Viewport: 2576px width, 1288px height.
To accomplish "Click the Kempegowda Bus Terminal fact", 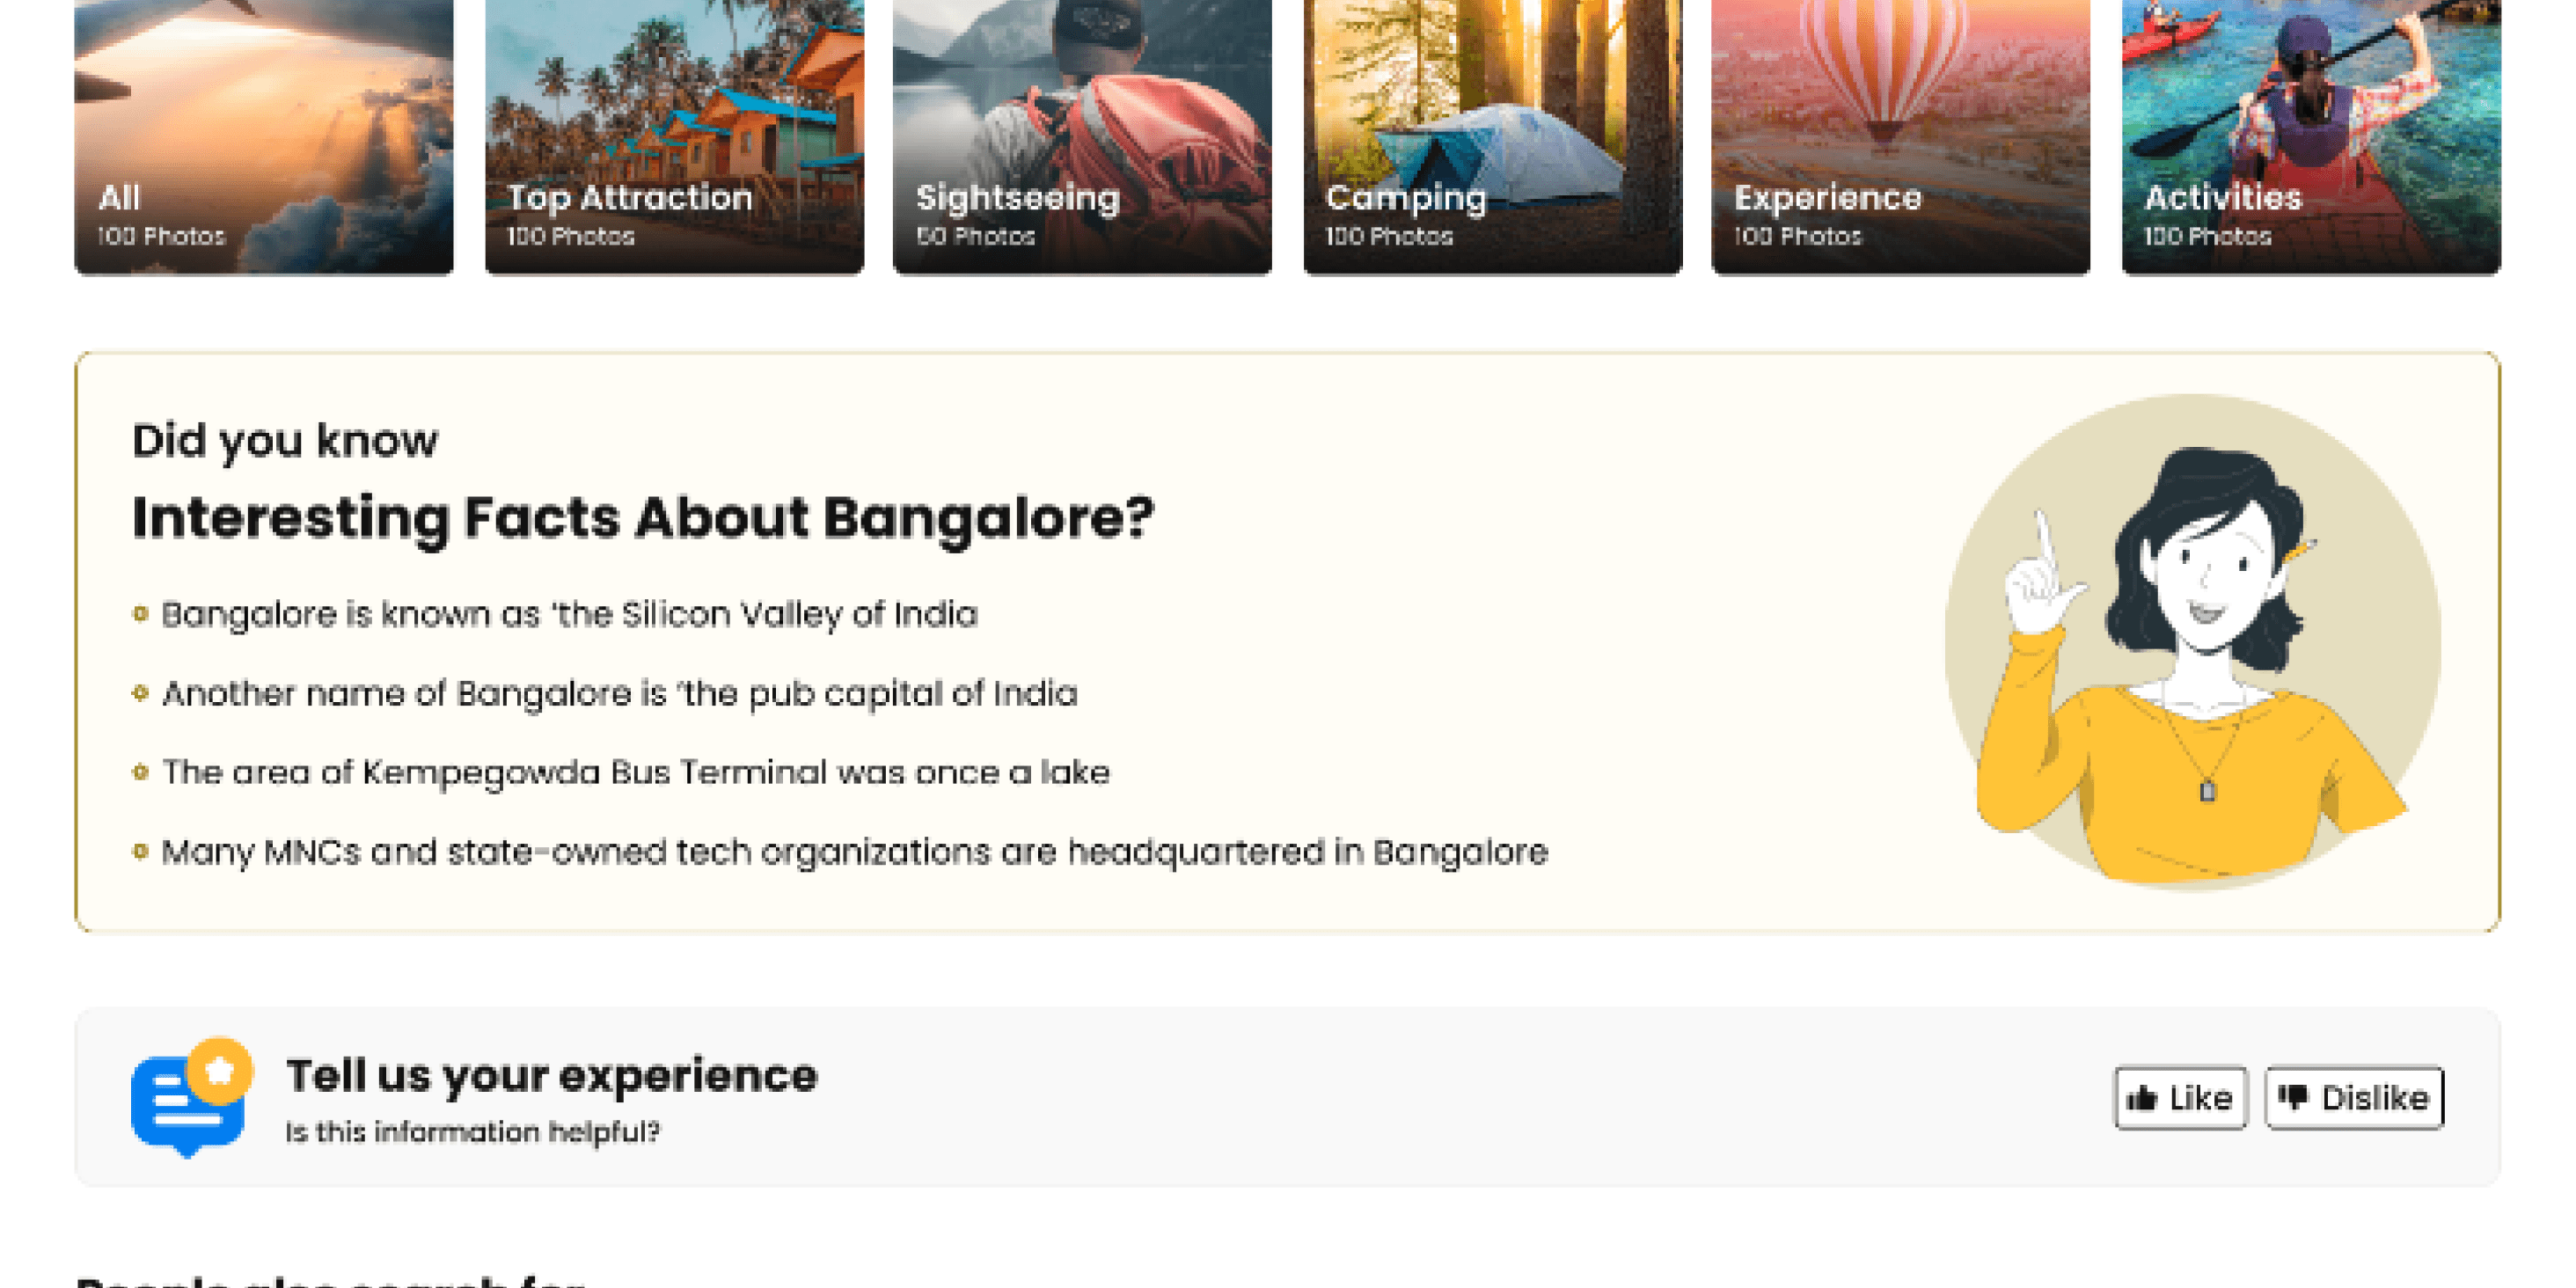I will click(x=635, y=772).
